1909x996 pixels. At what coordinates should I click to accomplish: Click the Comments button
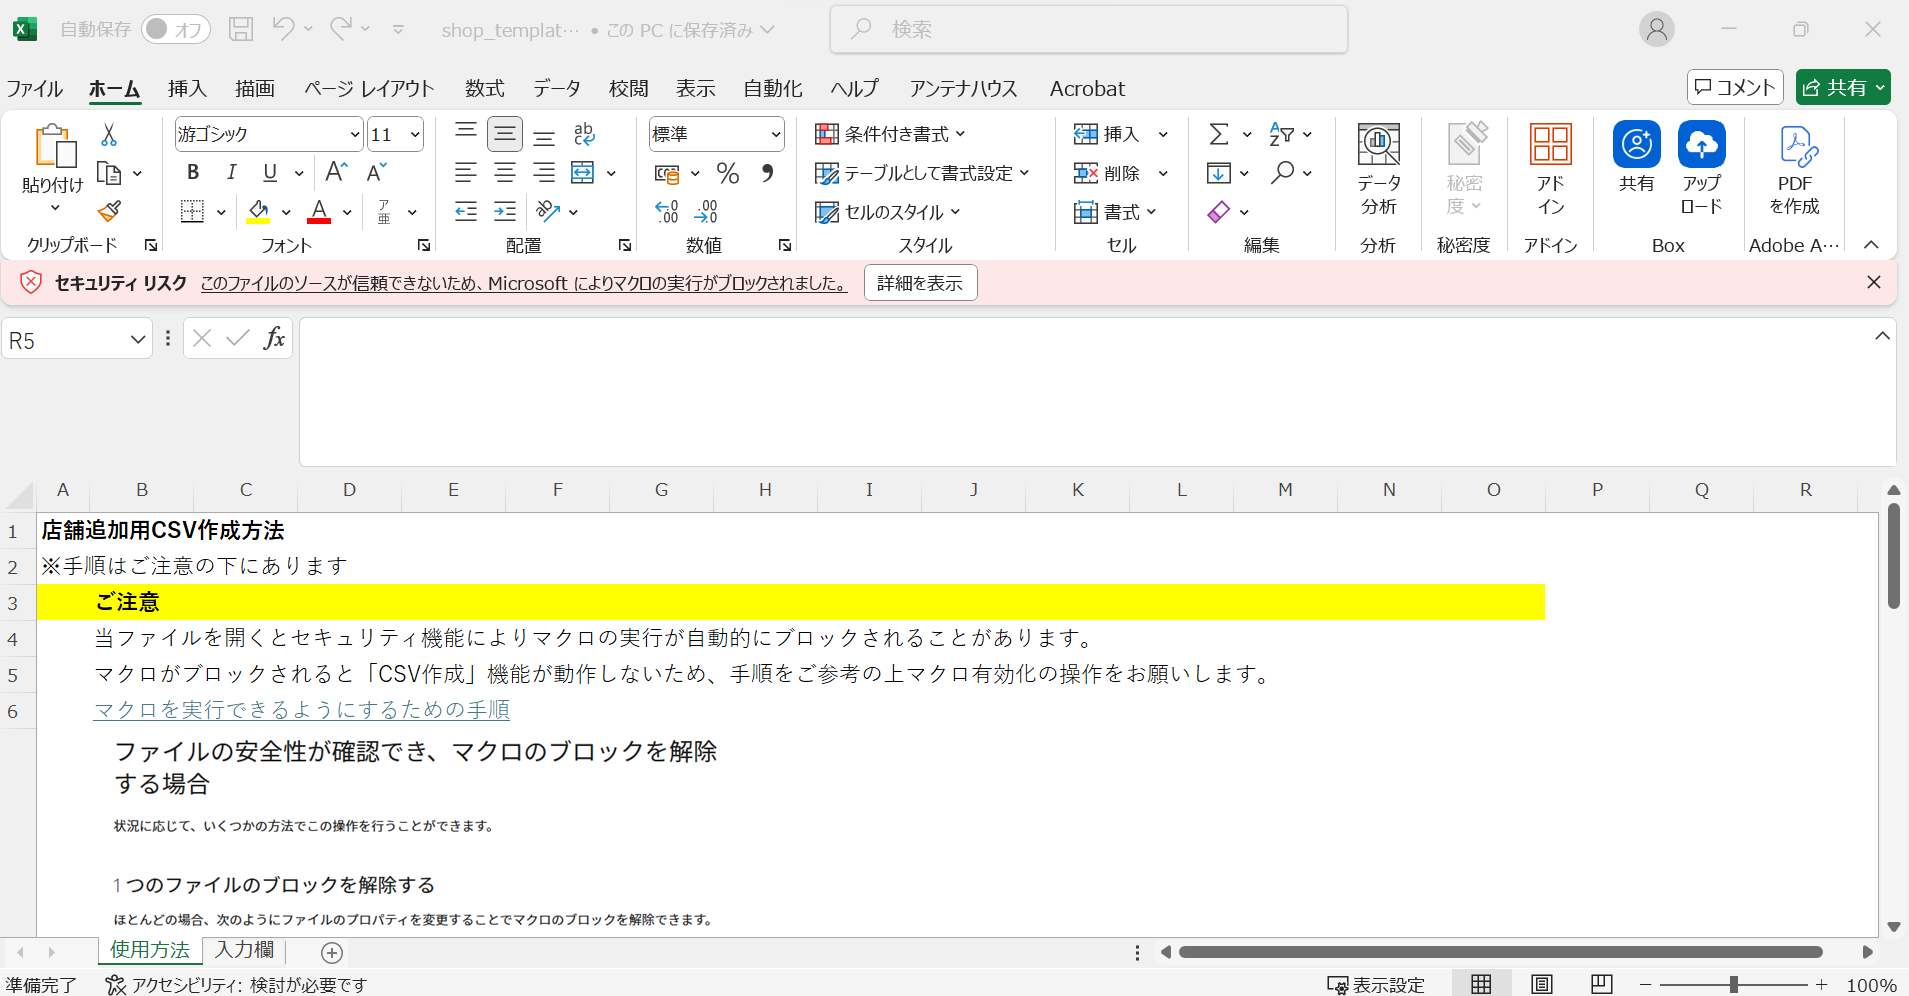[1735, 87]
